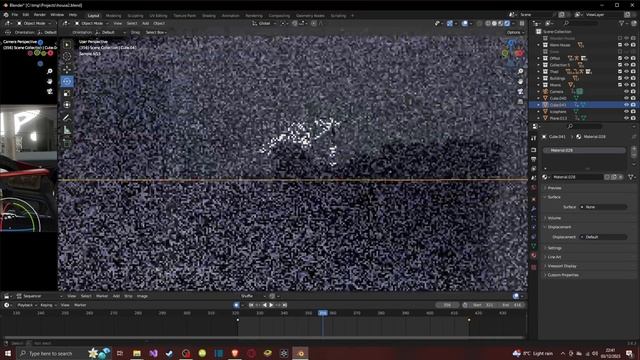Open File Explorer from the taskbar
Screen dimensions: 640x360
point(137,353)
